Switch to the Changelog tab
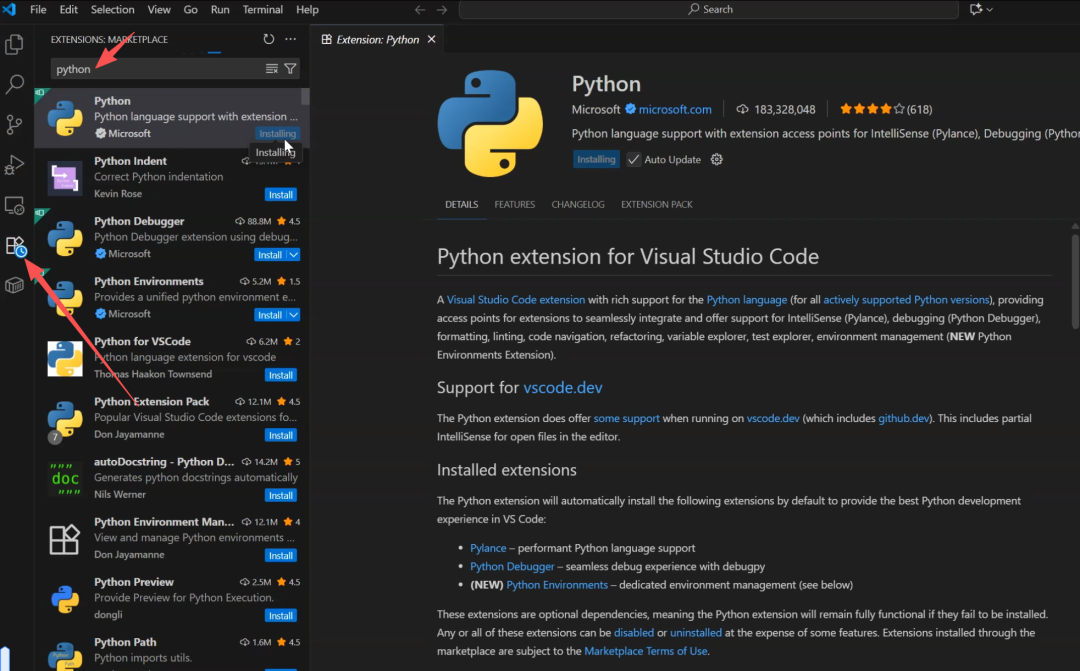This screenshot has height=671, width=1080. pyautogui.click(x=578, y=205)
